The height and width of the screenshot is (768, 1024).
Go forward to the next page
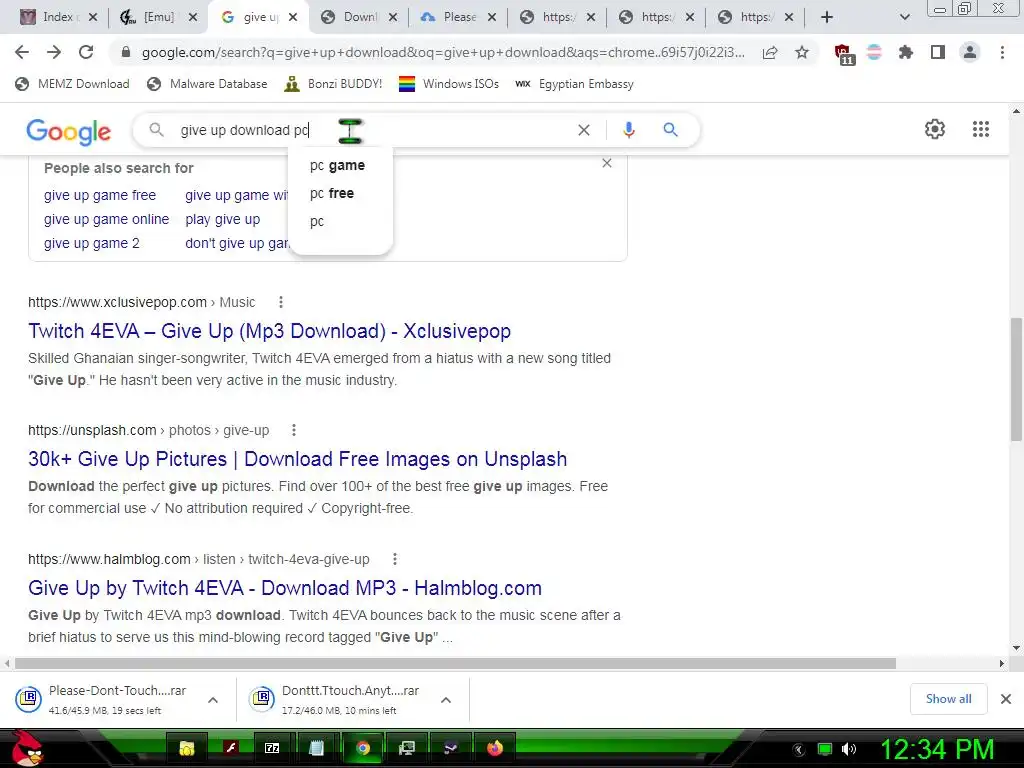[54, 52]
